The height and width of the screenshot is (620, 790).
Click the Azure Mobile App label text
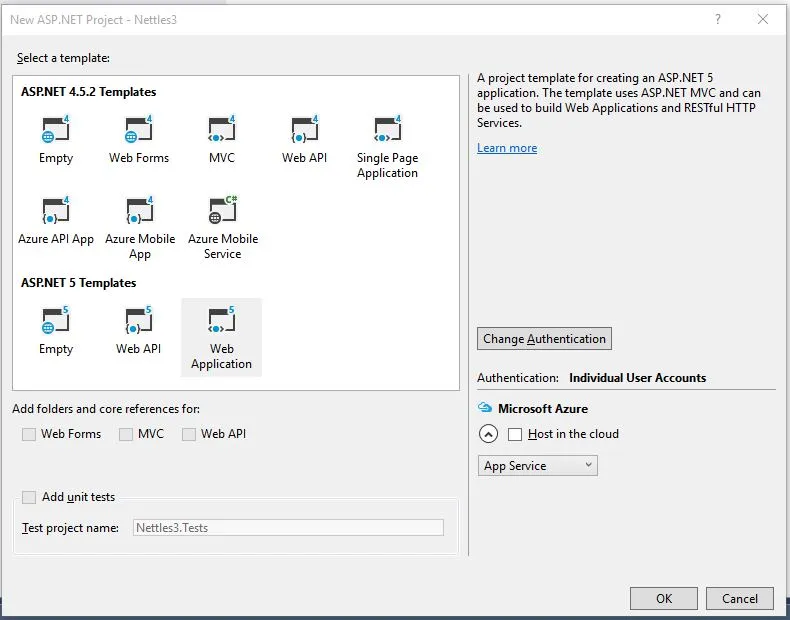click(140, 246)
